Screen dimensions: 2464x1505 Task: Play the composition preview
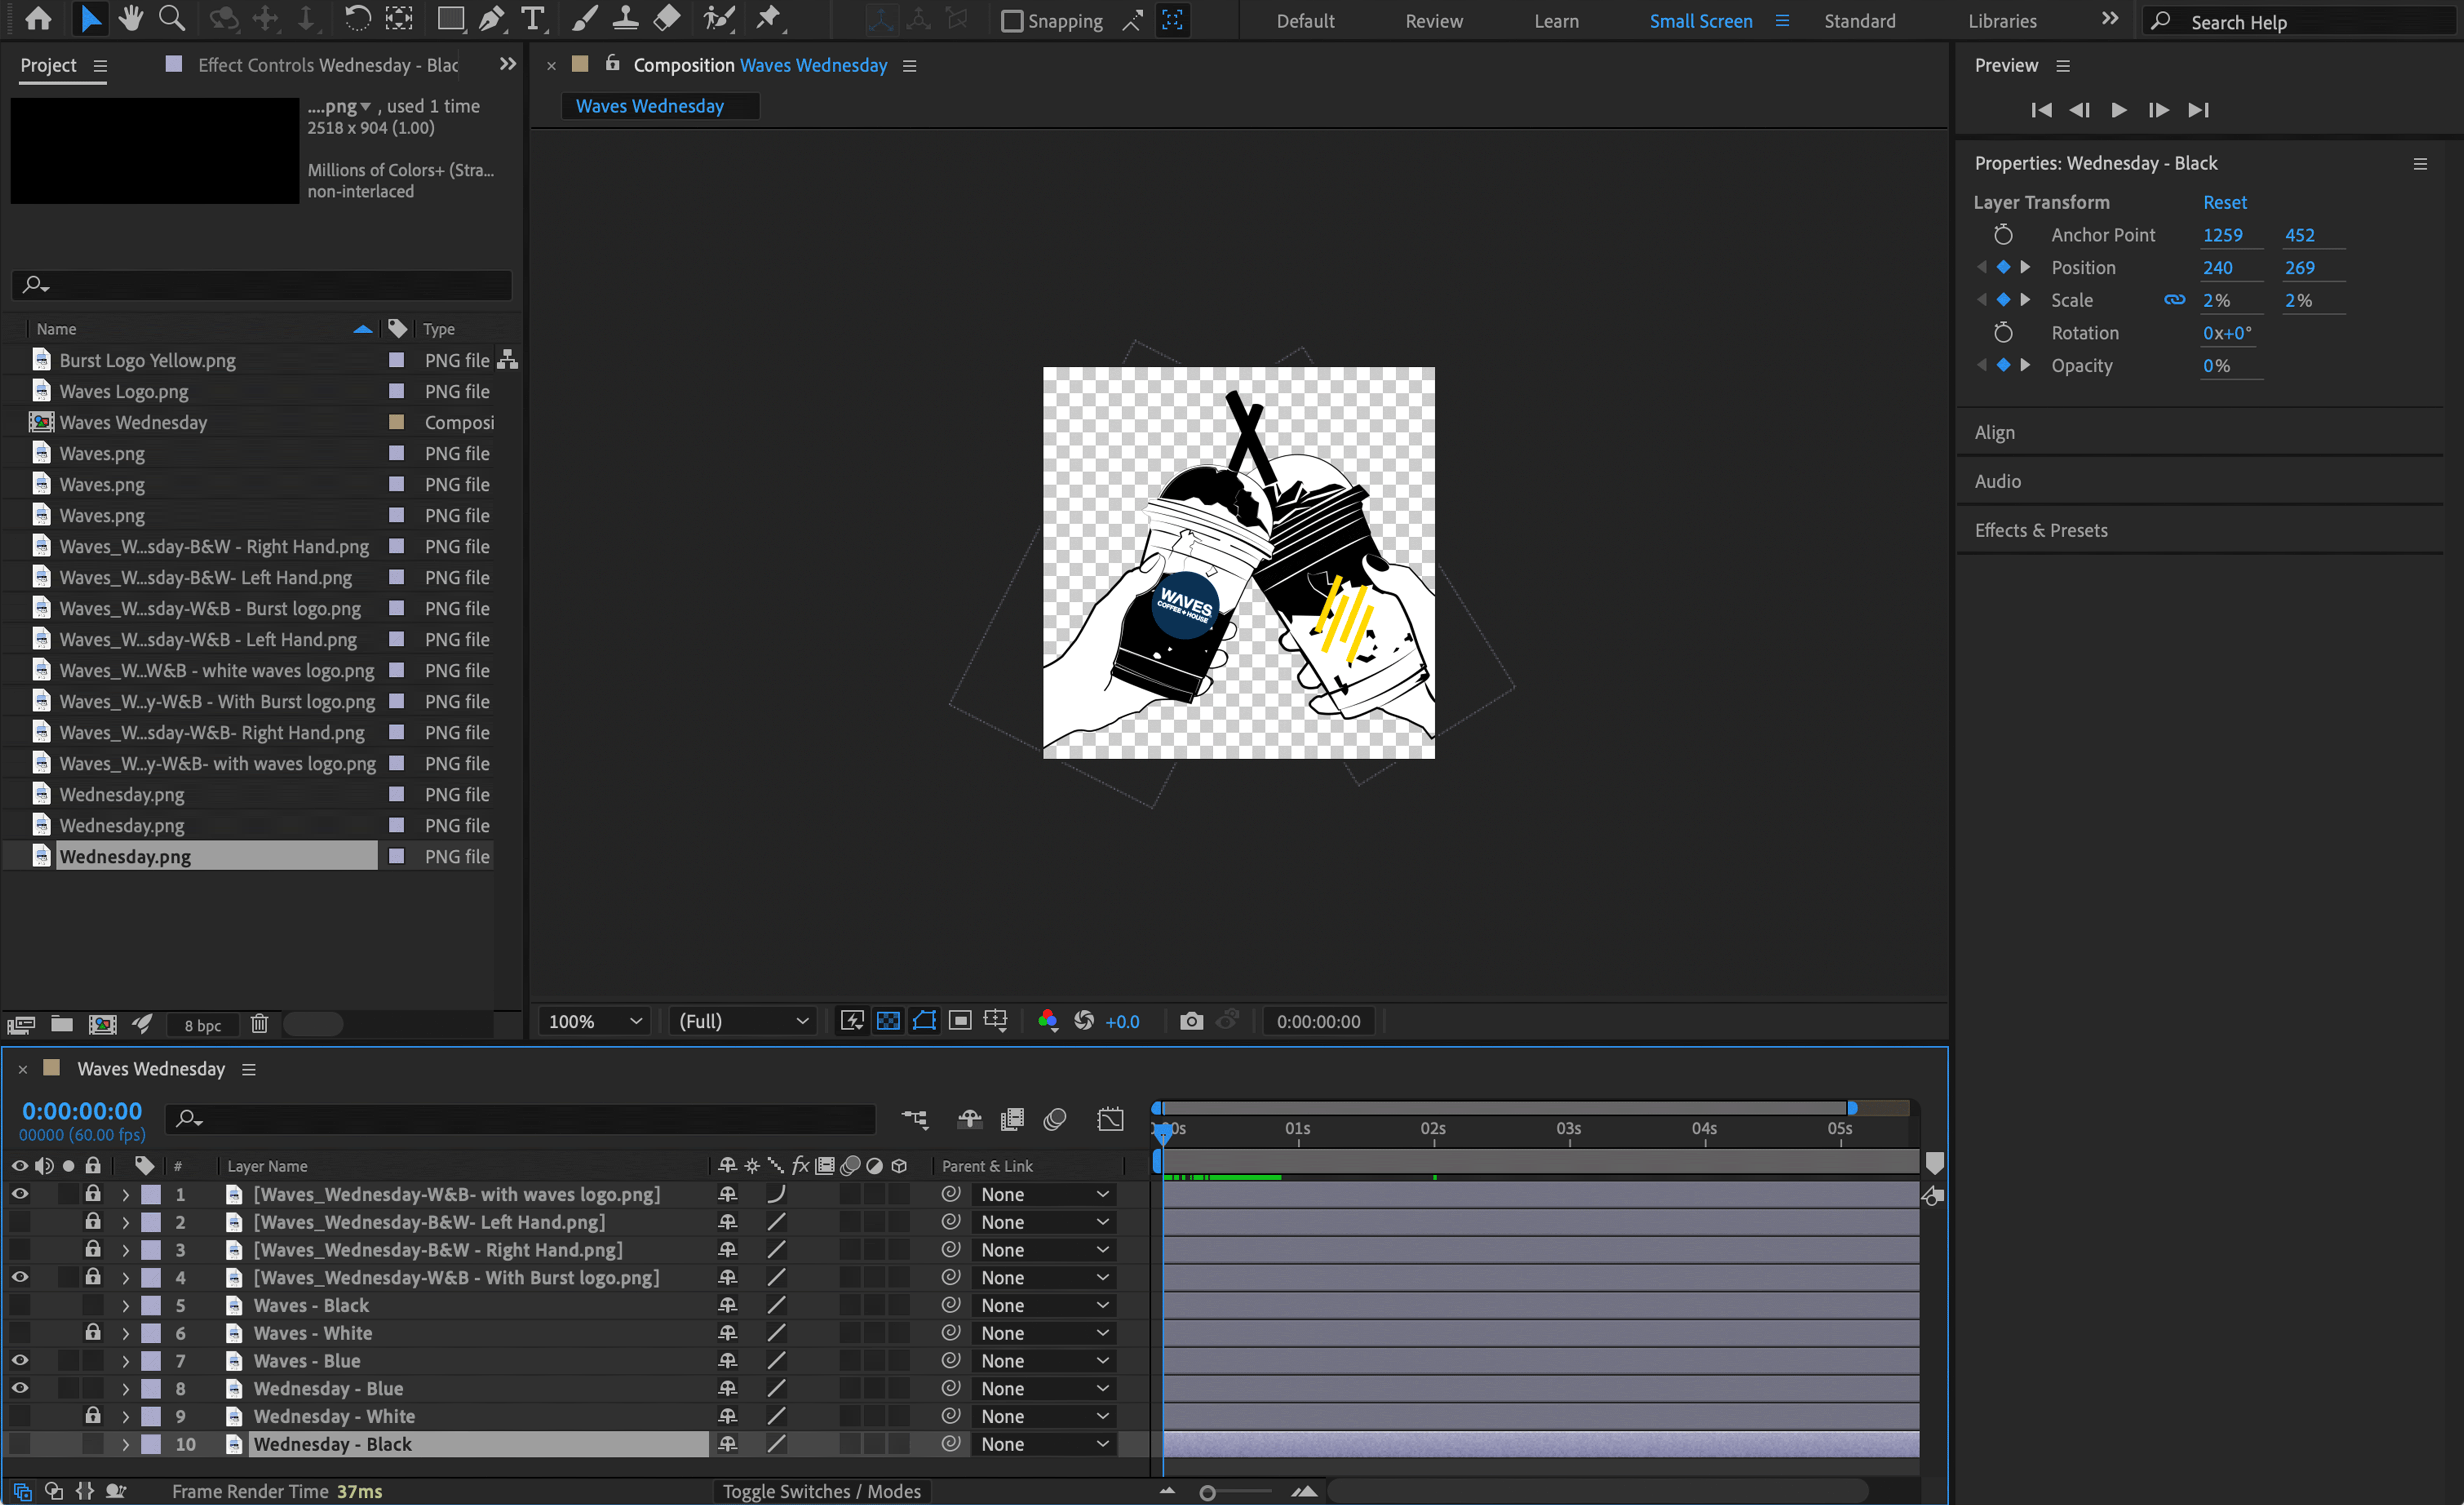2118,110
